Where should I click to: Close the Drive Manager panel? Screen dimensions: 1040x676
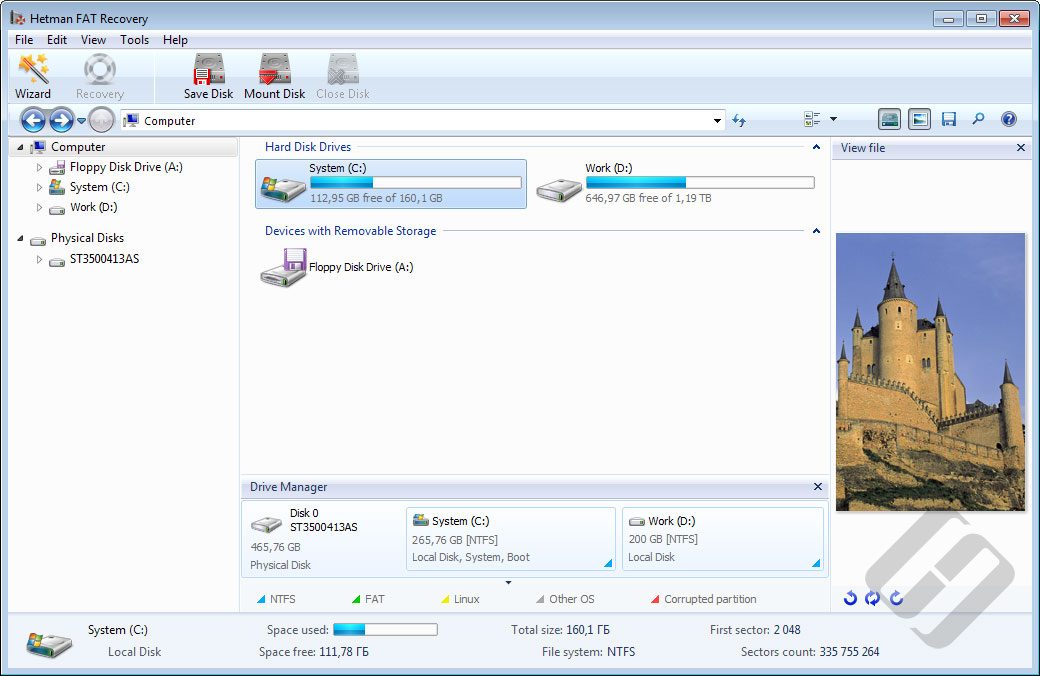817,487
